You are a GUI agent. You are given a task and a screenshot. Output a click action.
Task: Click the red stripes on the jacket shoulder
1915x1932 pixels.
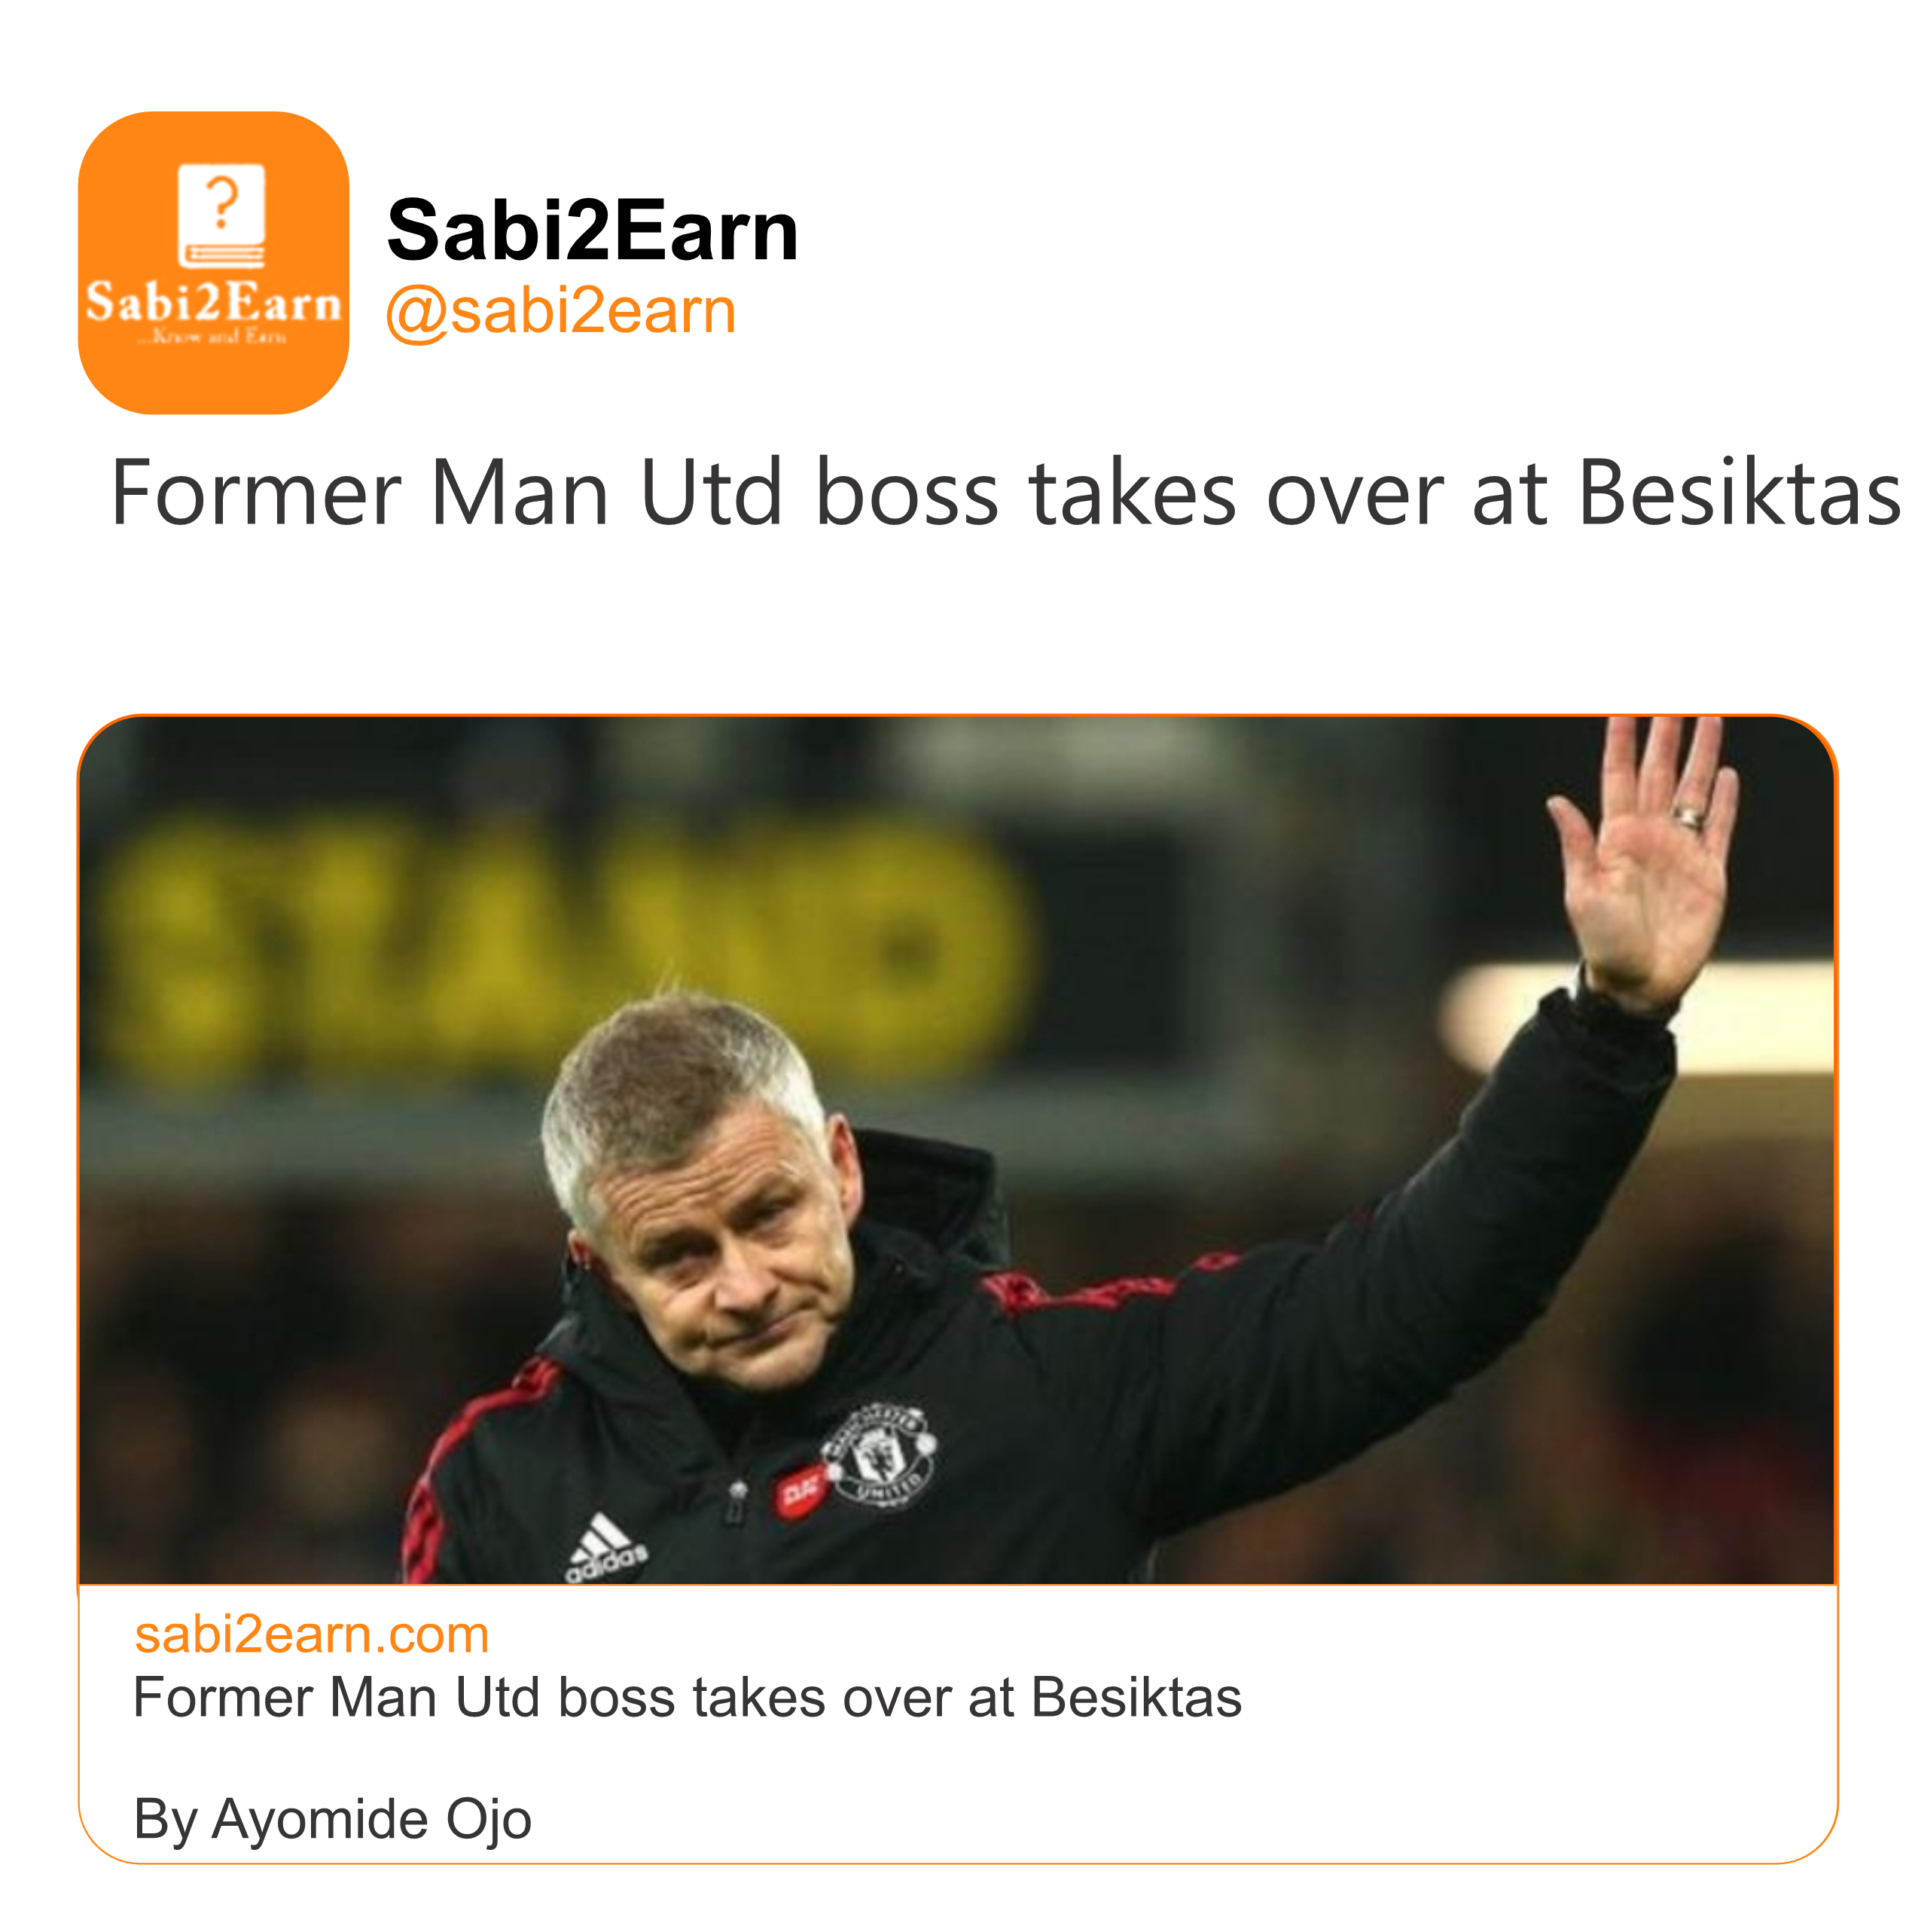(x=1080, y=1291)
